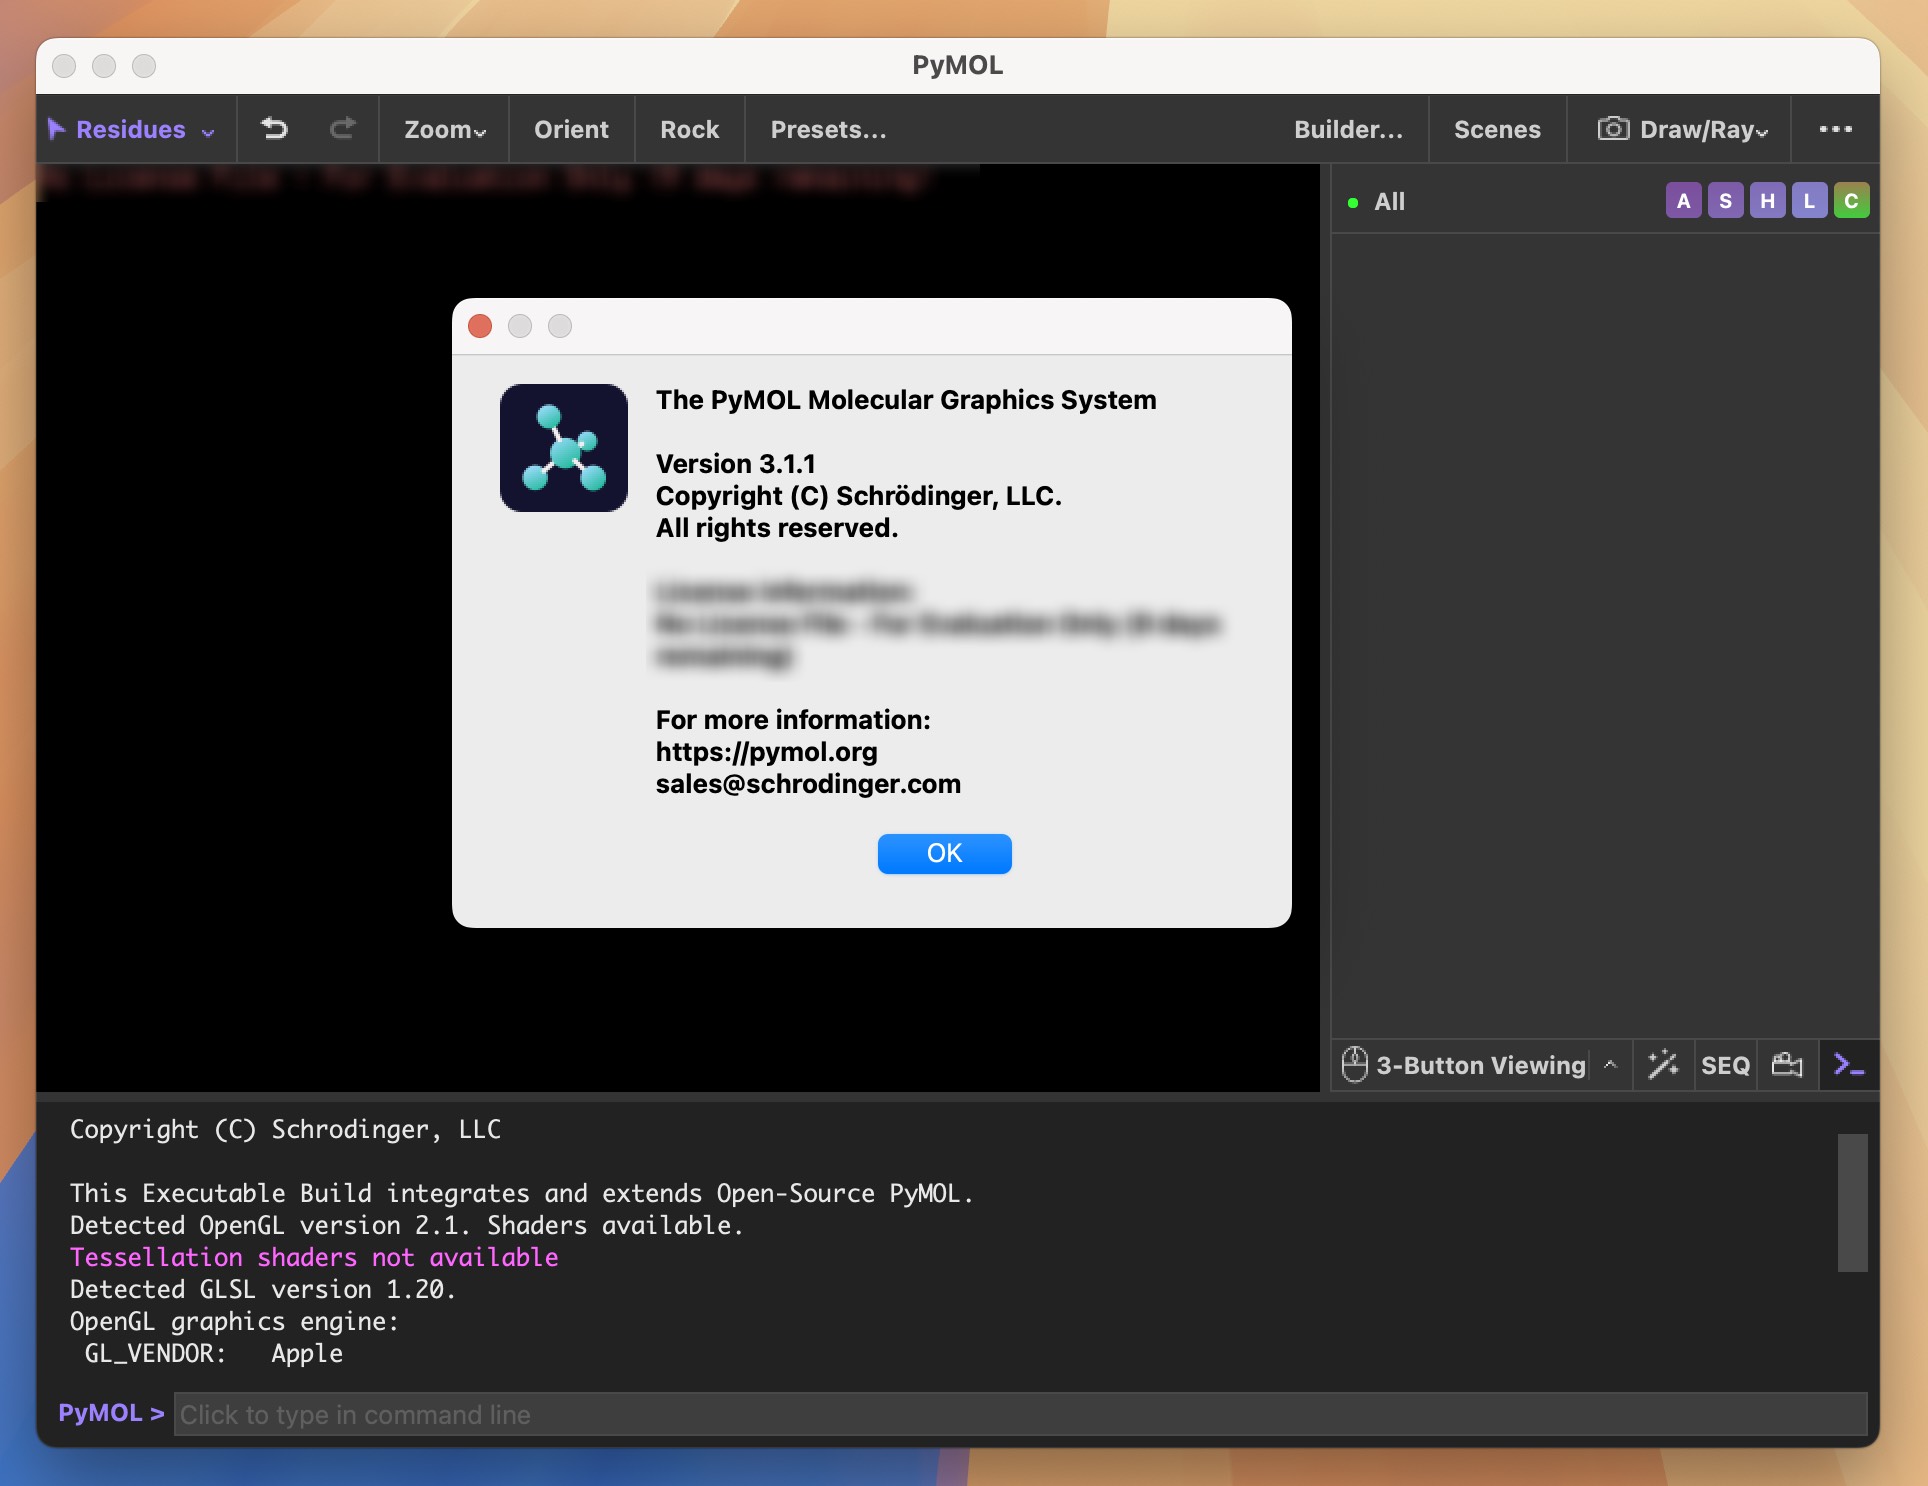Open the Presets menu

828,130
